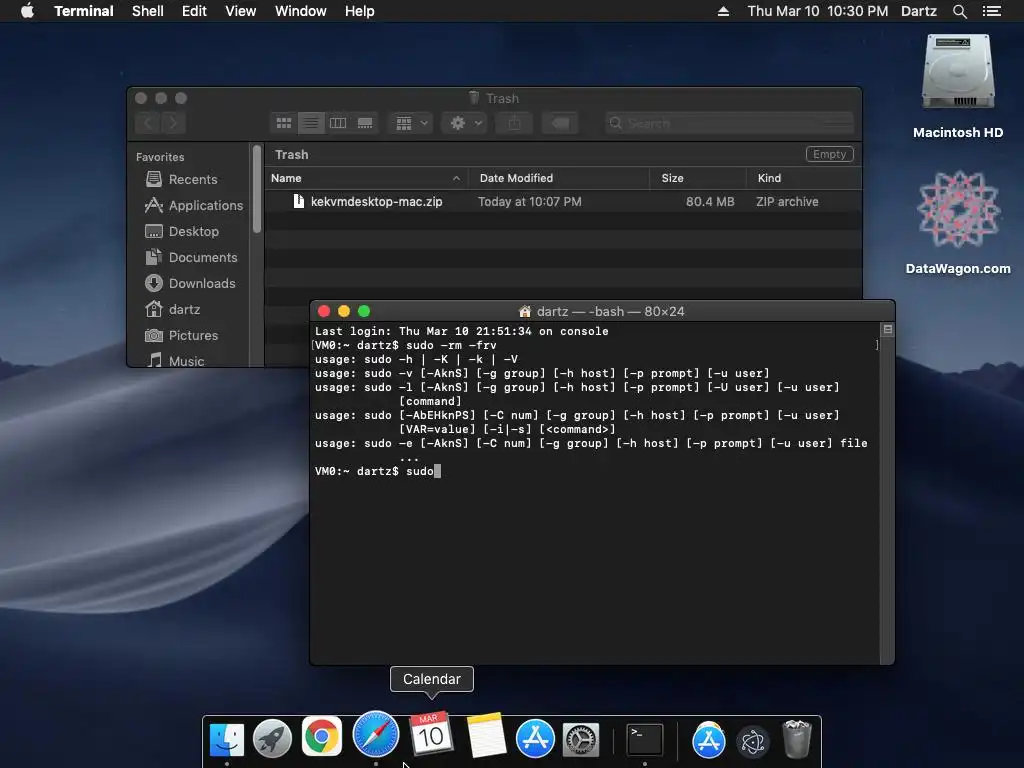Viewport: 1024px width, 768px height.
Task: Open Calendar app in the Dock
Action: pos(431,734)
